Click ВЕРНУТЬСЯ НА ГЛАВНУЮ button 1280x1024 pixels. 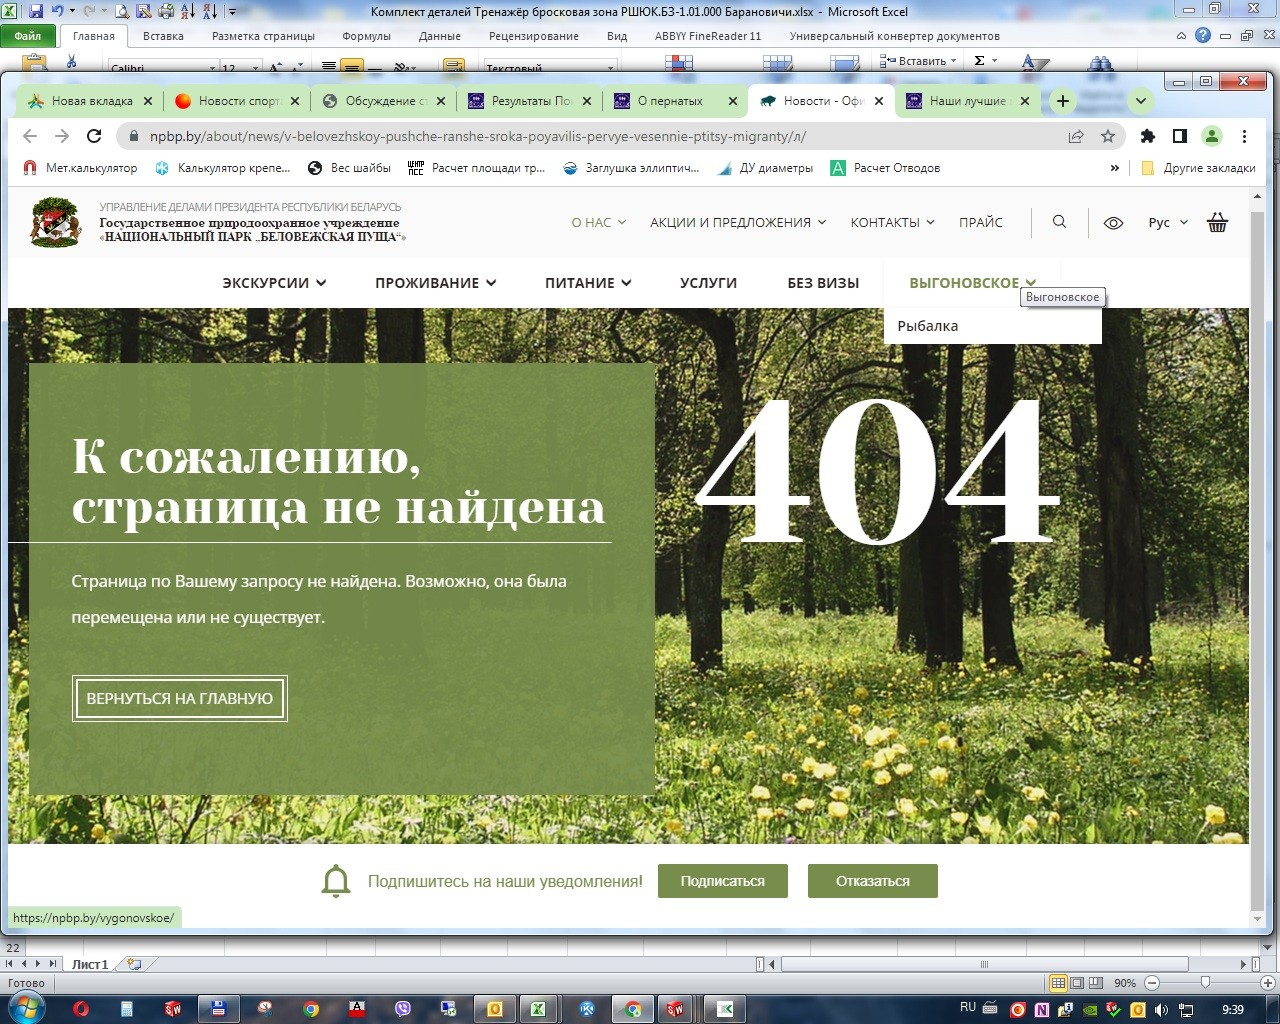click(x=180, y=698)
